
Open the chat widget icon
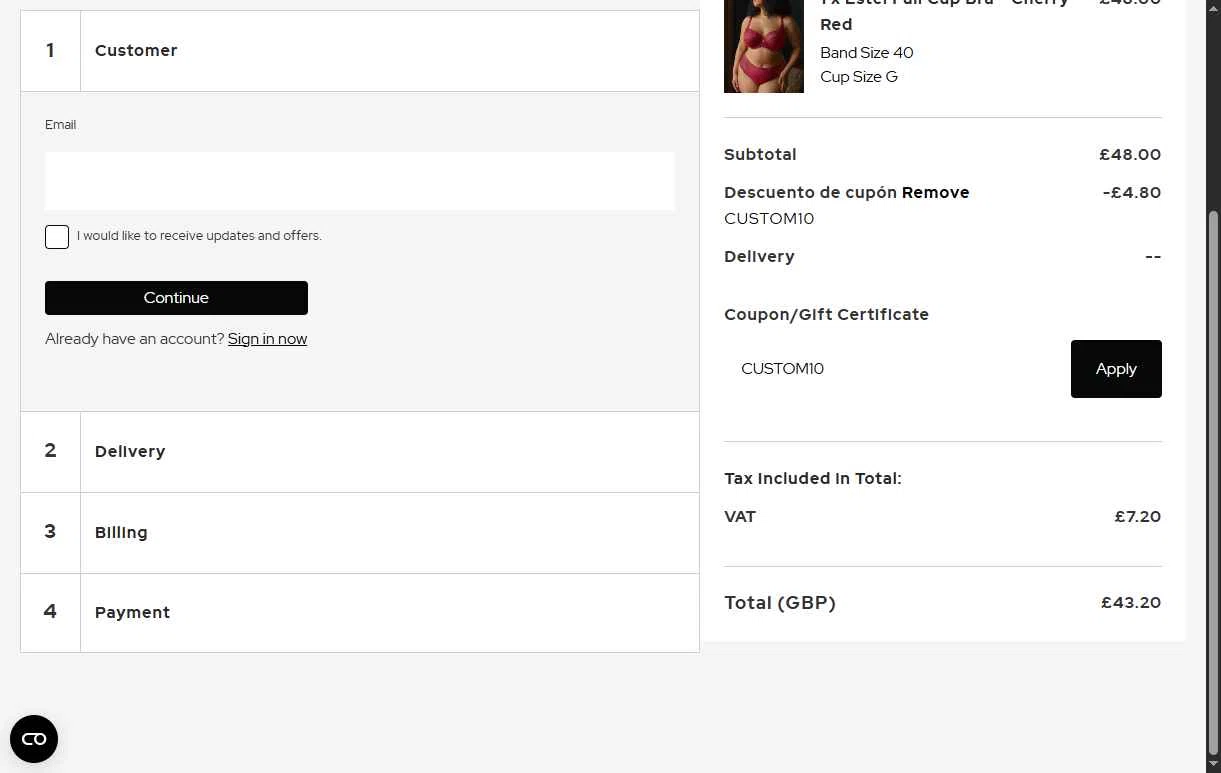(34, 739)
